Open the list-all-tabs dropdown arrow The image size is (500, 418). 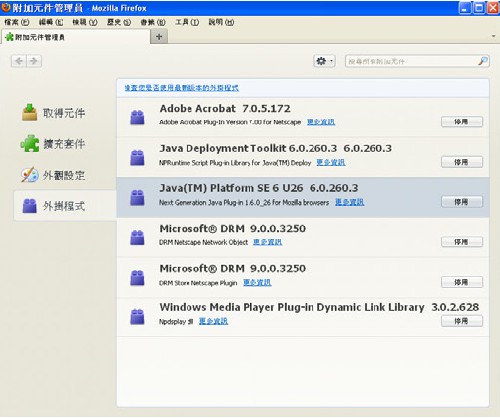coord(493,36)
